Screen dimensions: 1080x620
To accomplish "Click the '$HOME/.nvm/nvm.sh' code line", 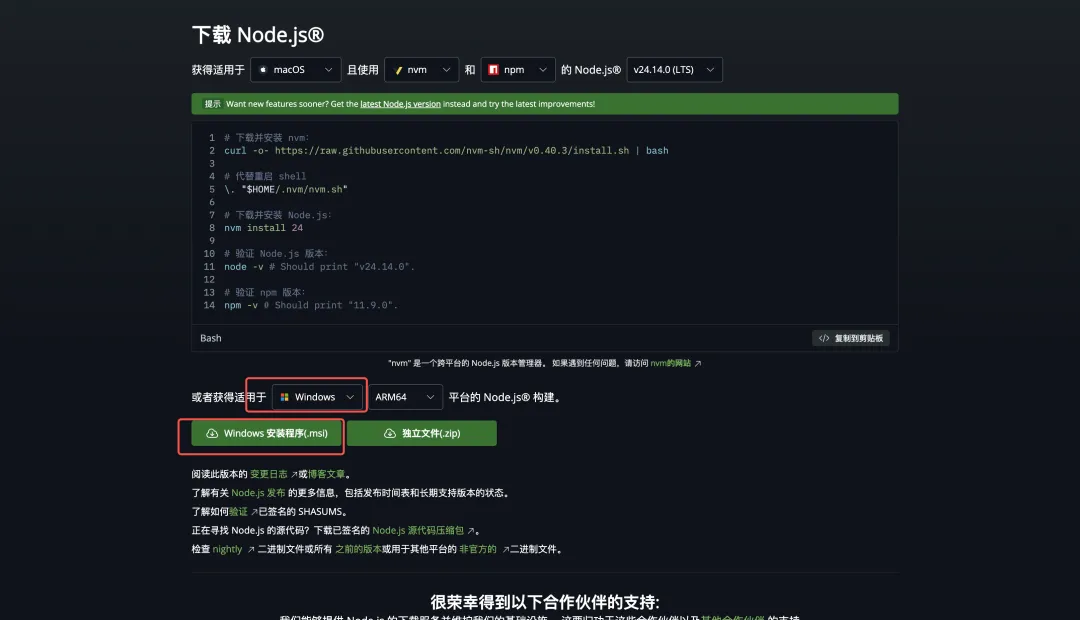I will 286,189.
